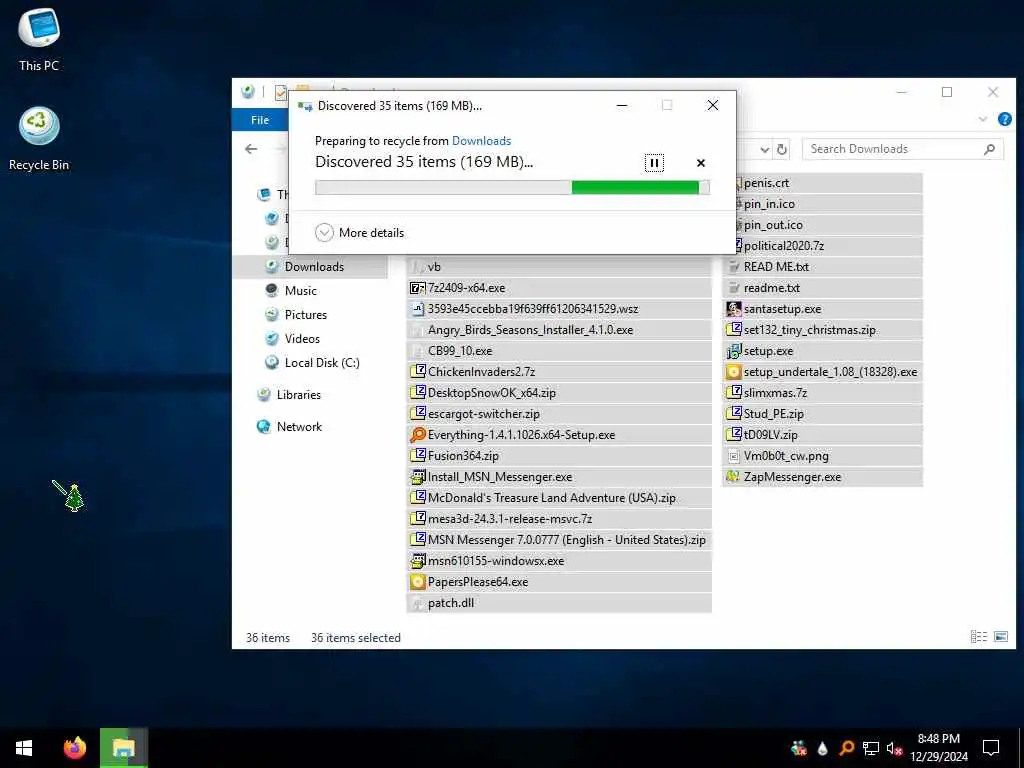1024x768 pixels.
Task: Open Explorer help with the question mark icon
Action: pos(1004,119)
